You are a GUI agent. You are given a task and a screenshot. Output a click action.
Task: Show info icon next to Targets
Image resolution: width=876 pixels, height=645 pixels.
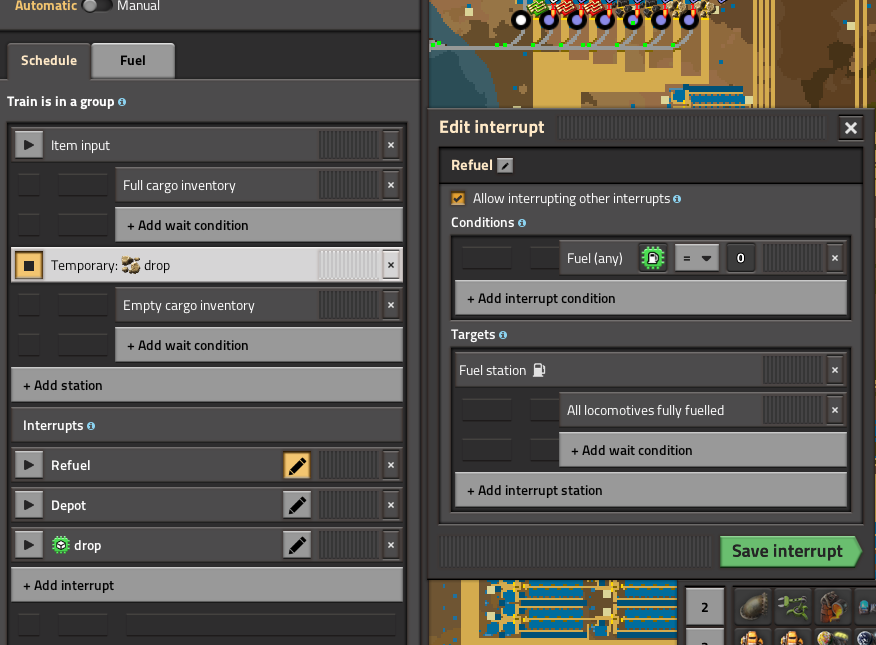(503, 335)
